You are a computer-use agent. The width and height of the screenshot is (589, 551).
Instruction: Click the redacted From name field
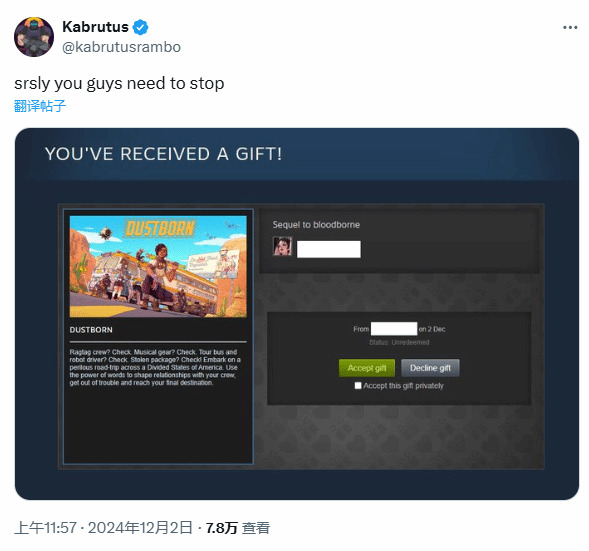pos(394,329)
